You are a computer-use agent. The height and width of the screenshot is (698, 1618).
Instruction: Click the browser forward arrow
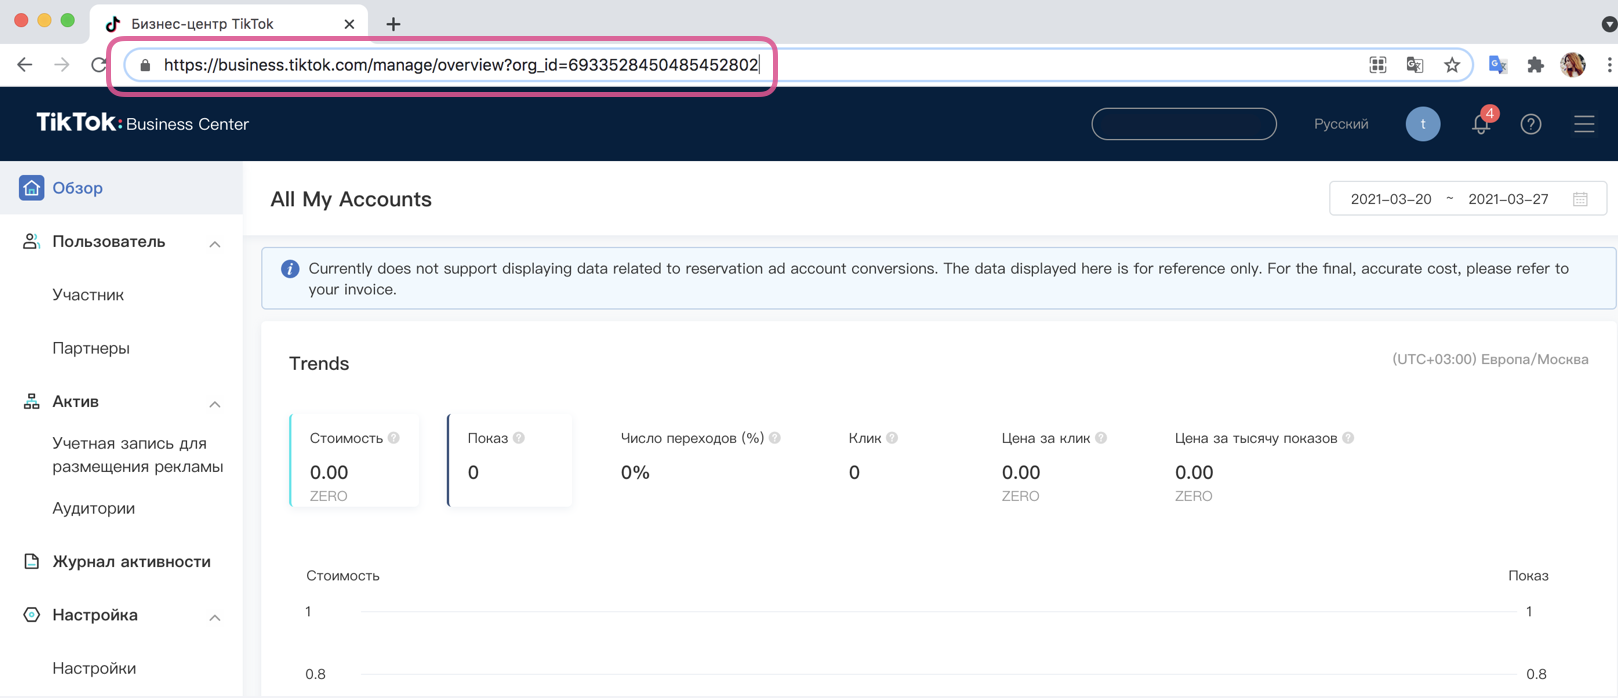click(x=62, y=65)
